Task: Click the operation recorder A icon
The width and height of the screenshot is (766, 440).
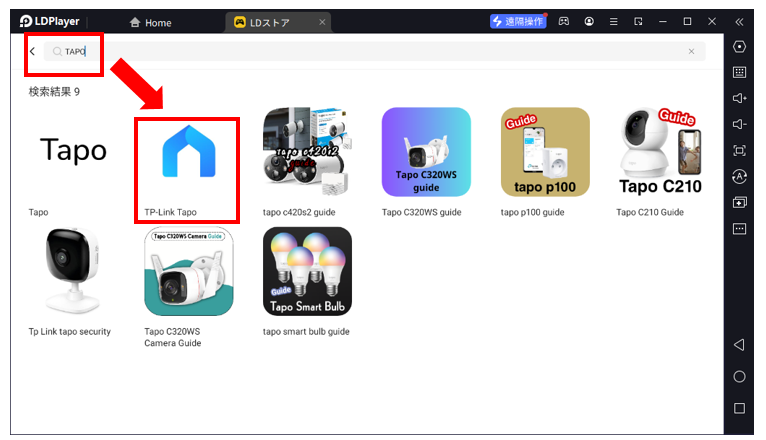Action: click(x=740, y=176)
